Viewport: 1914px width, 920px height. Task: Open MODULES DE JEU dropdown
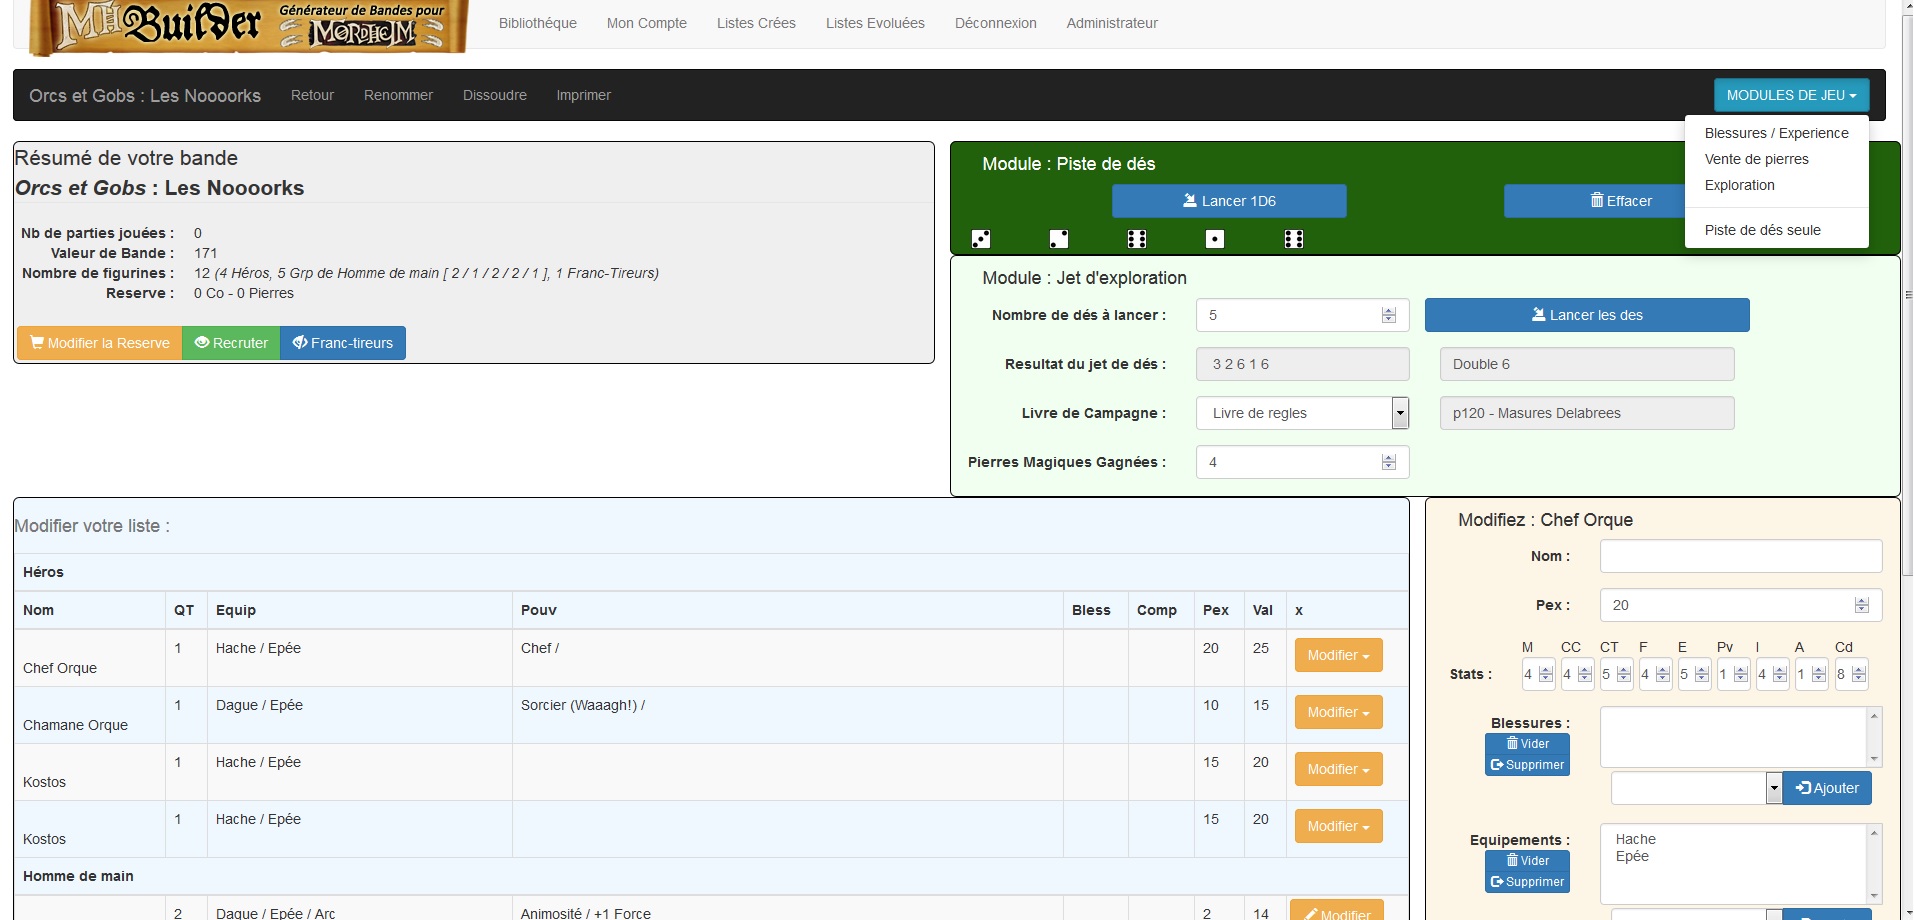[1791, 95]
